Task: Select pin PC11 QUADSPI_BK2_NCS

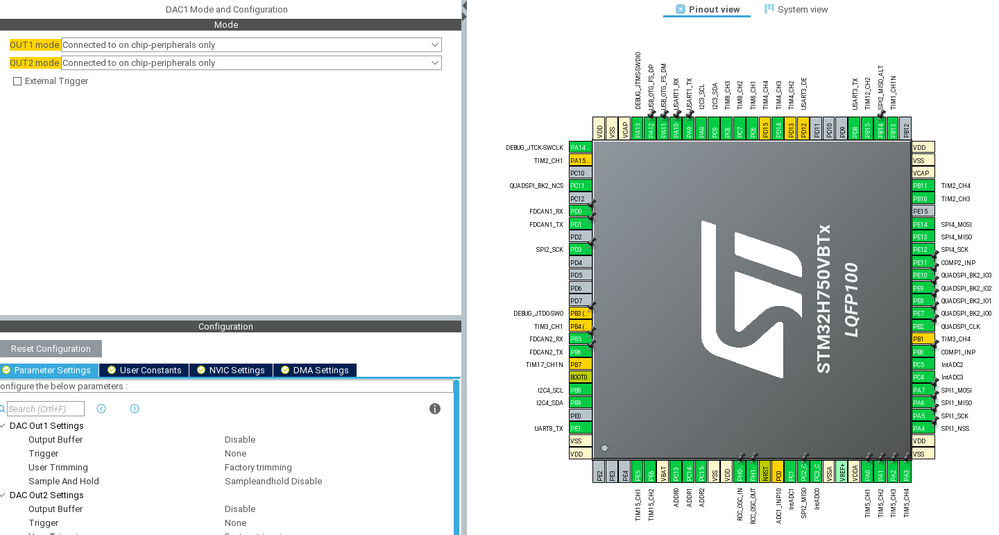Action: click(x=580, y=186)
